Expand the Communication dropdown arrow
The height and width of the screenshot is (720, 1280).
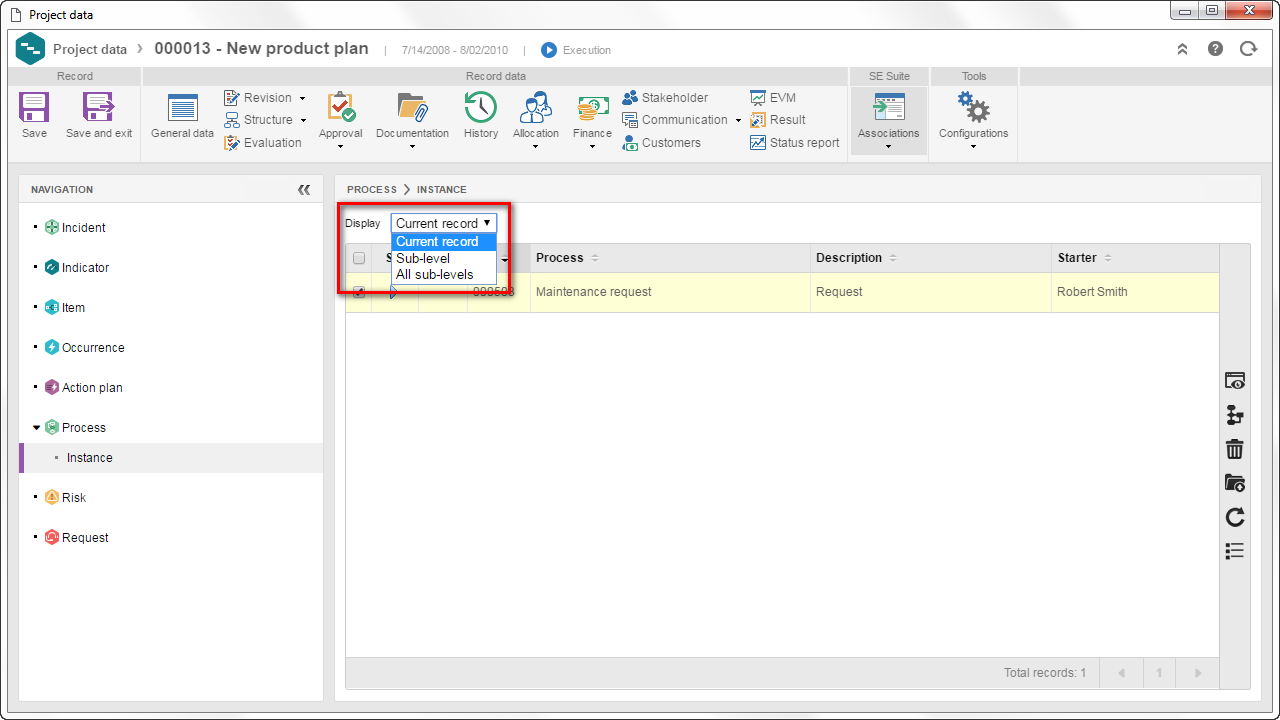738,121
